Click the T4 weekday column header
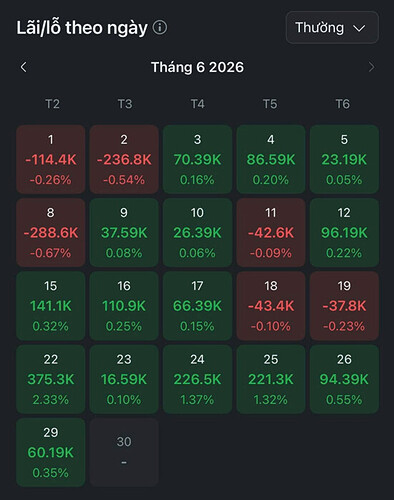 click(x=197, y=104)
